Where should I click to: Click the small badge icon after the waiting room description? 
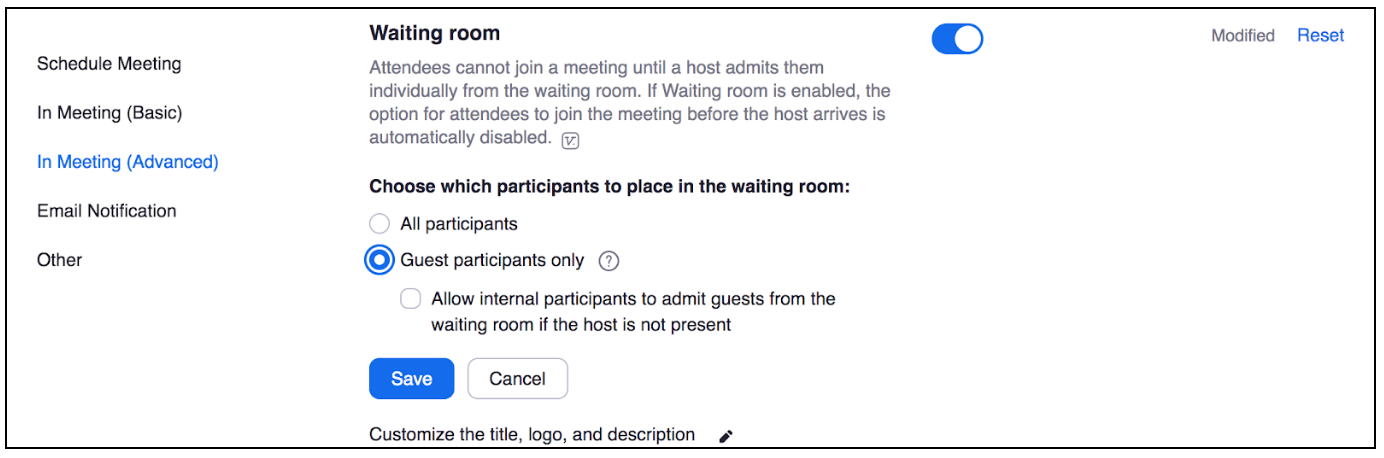(570, 140)
